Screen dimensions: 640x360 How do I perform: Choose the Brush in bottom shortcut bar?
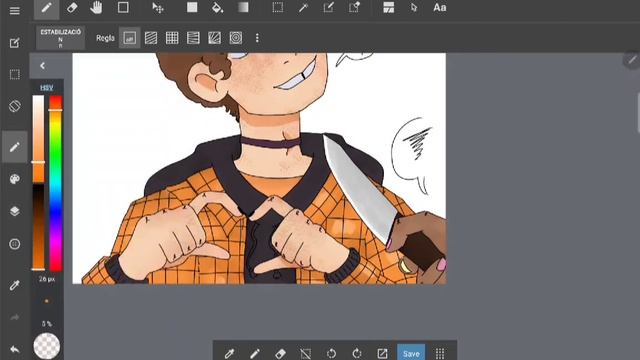255,353
